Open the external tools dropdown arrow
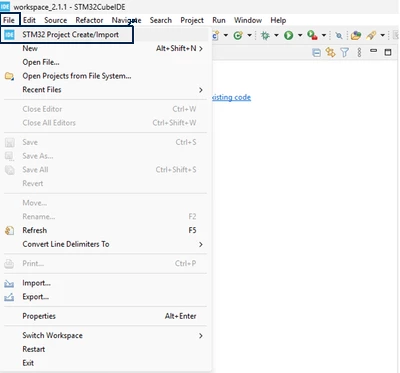400x373 pixels. click(324, 35)
